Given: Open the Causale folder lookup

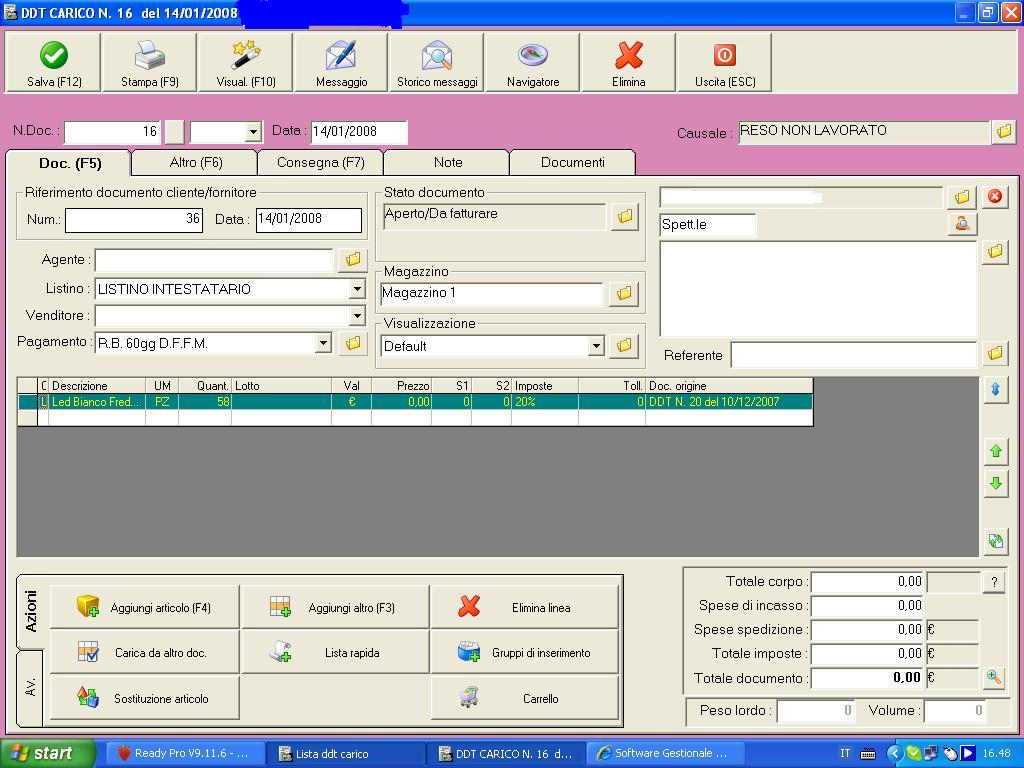Looking at the screenshot, I should pos(1004,131).
